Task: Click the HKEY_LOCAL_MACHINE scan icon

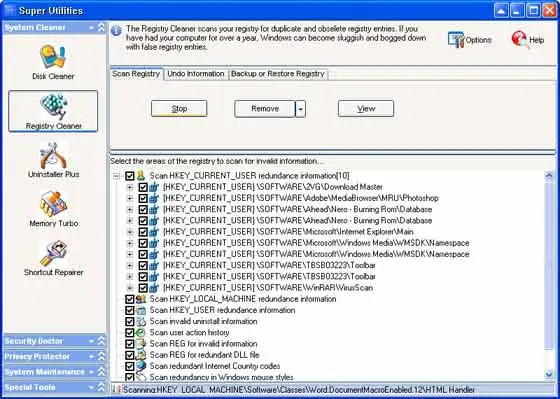Action: pos(141,299)
